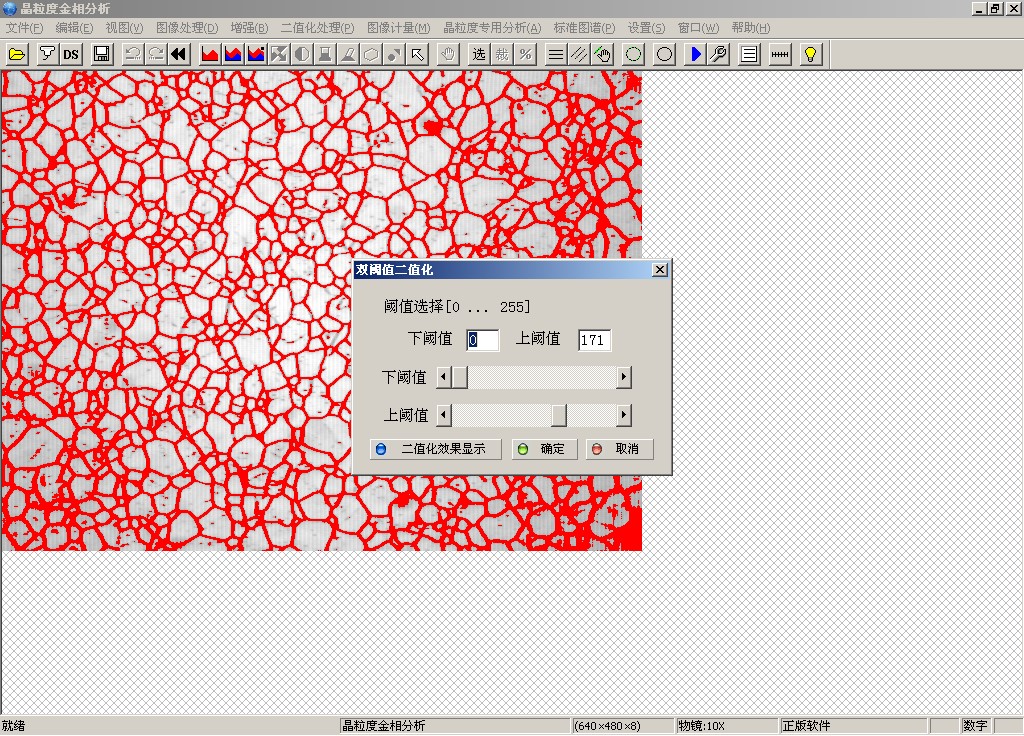
Task: Click the wrench settings icon
Action: click(x=718, y=54)
